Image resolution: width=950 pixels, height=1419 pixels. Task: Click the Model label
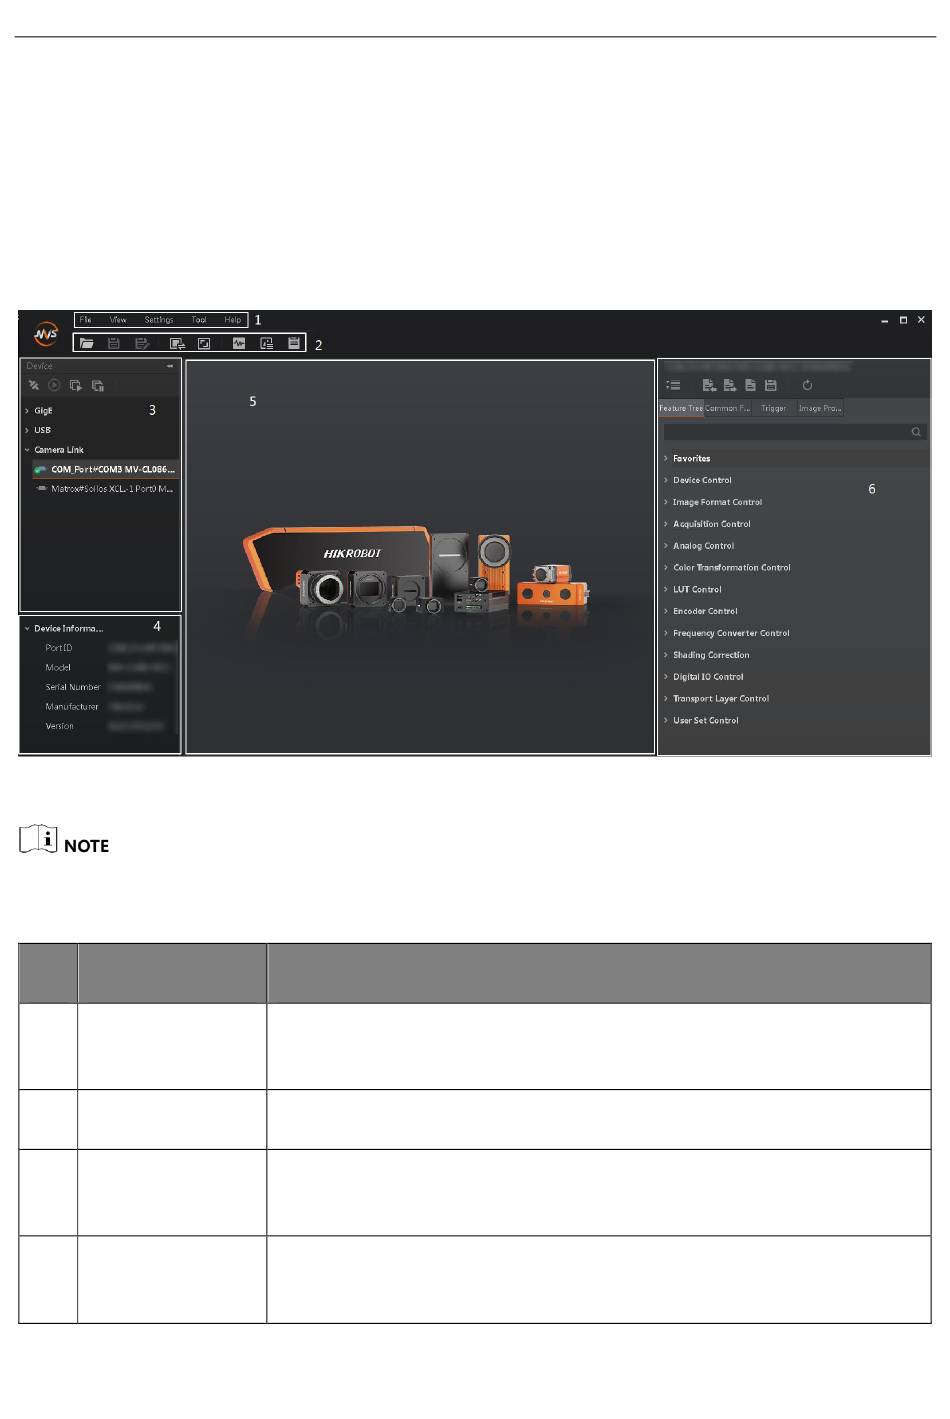pyautogui.click(x=58, y=667)
